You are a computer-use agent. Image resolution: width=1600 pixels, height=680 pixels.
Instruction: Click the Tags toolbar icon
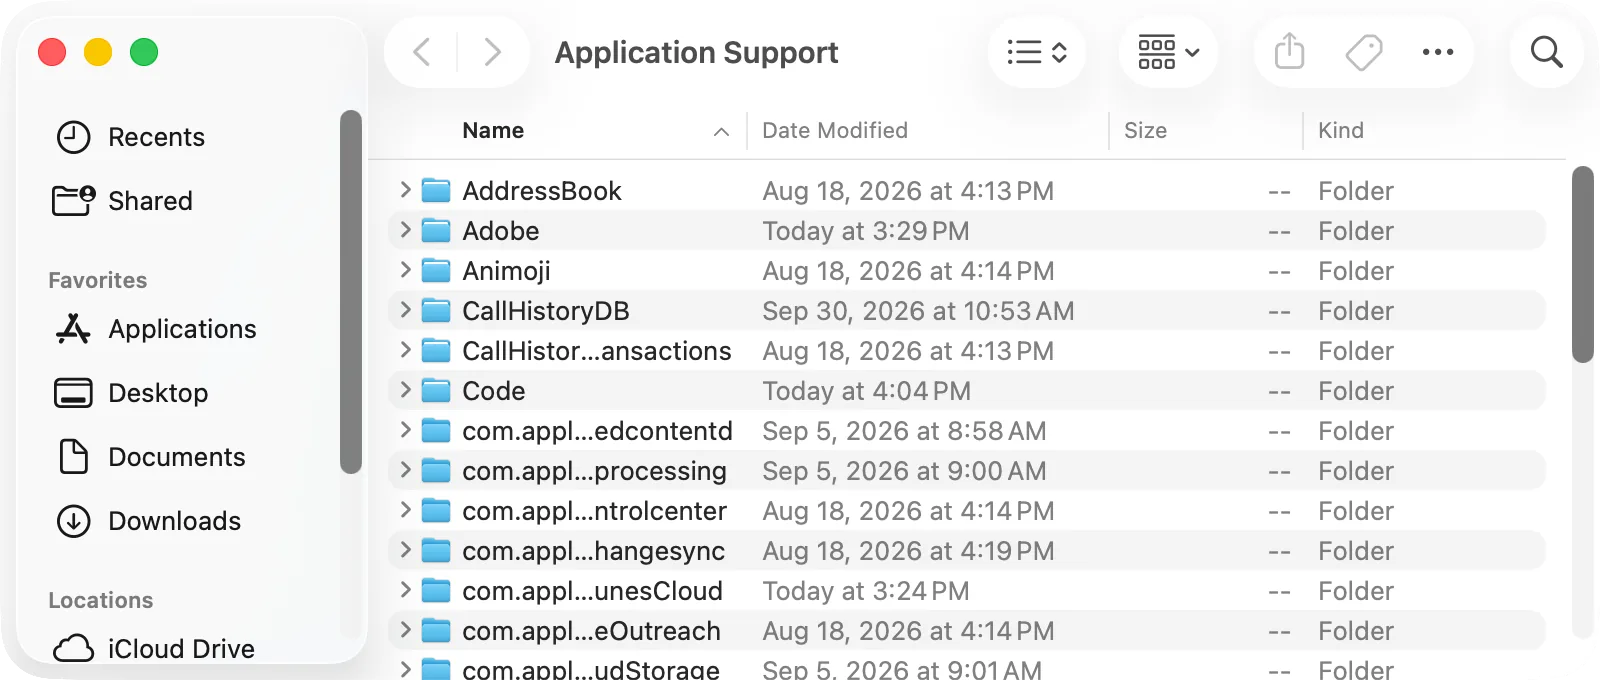point(1364,52)
